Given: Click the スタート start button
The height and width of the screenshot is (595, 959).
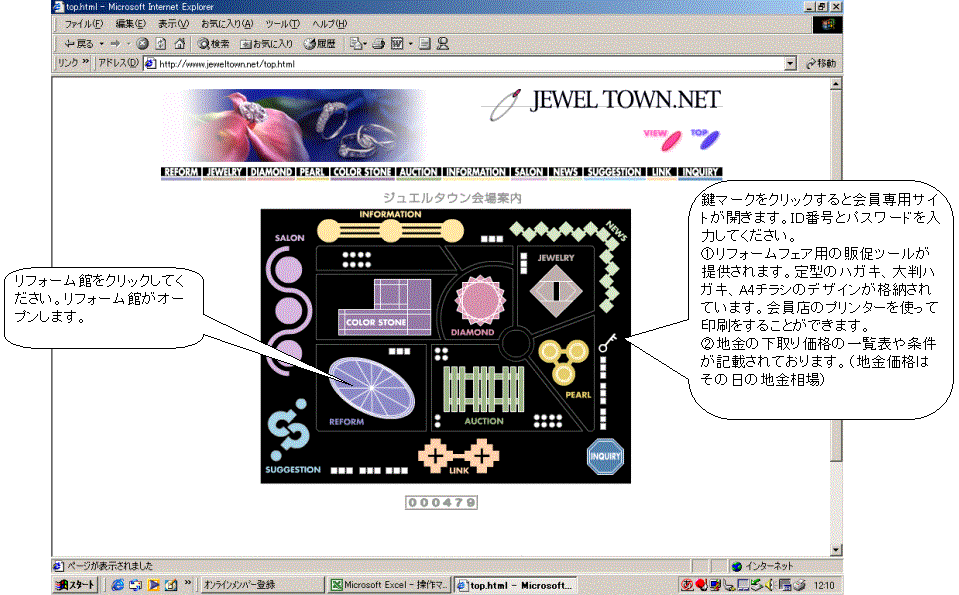Looking at the screenshot, I should pos(75,585).
